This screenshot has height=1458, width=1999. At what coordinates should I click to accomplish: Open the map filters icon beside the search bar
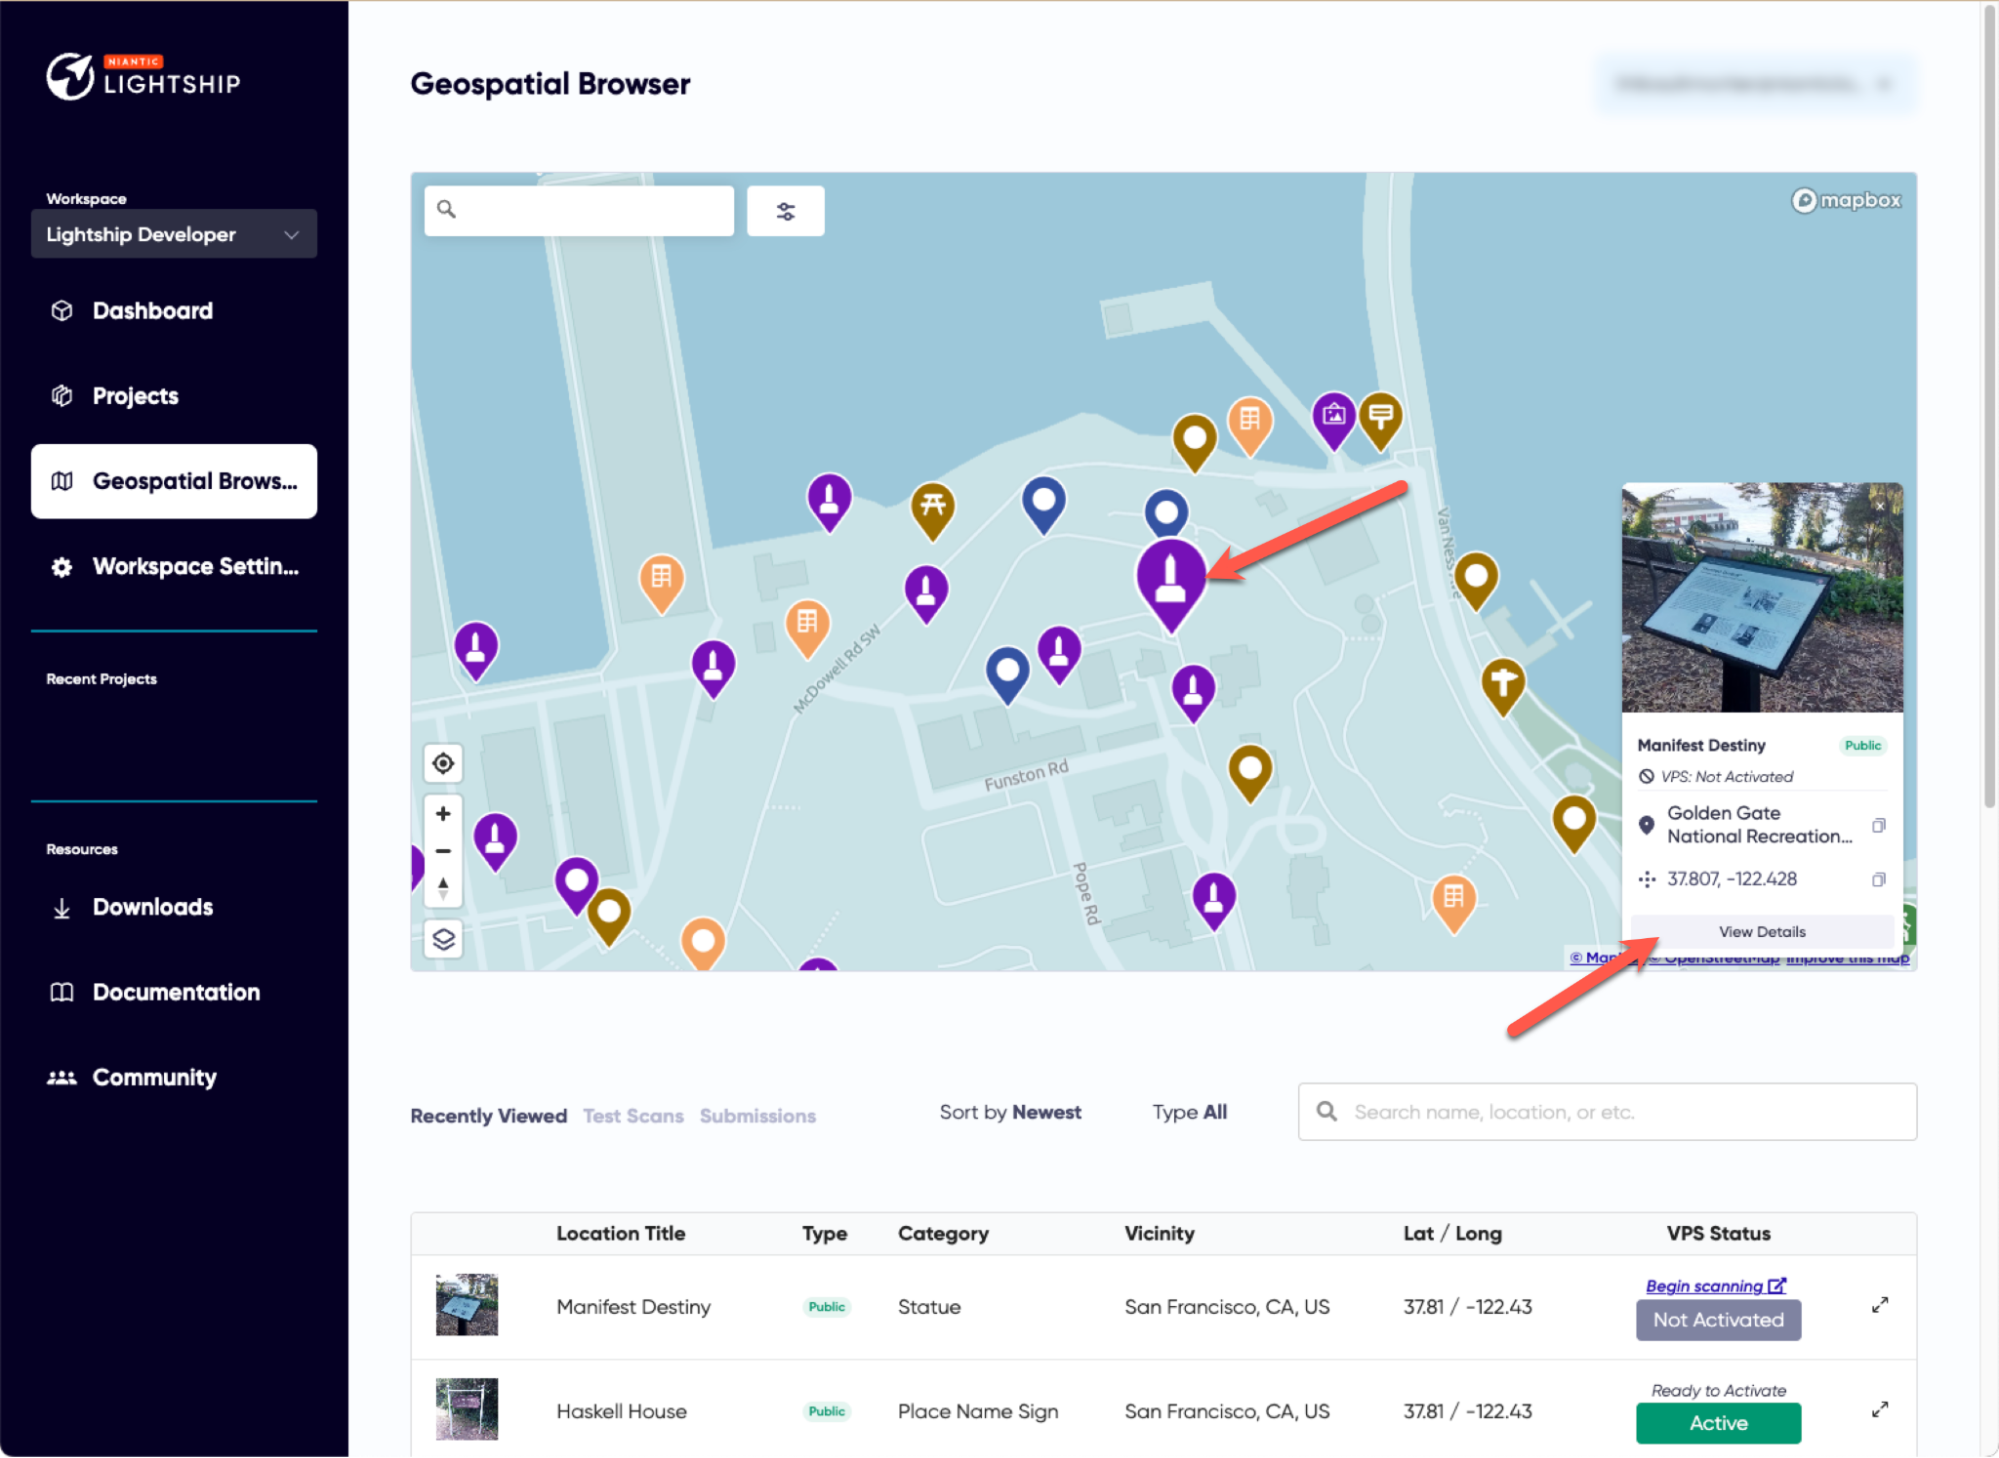coord(786,210)
